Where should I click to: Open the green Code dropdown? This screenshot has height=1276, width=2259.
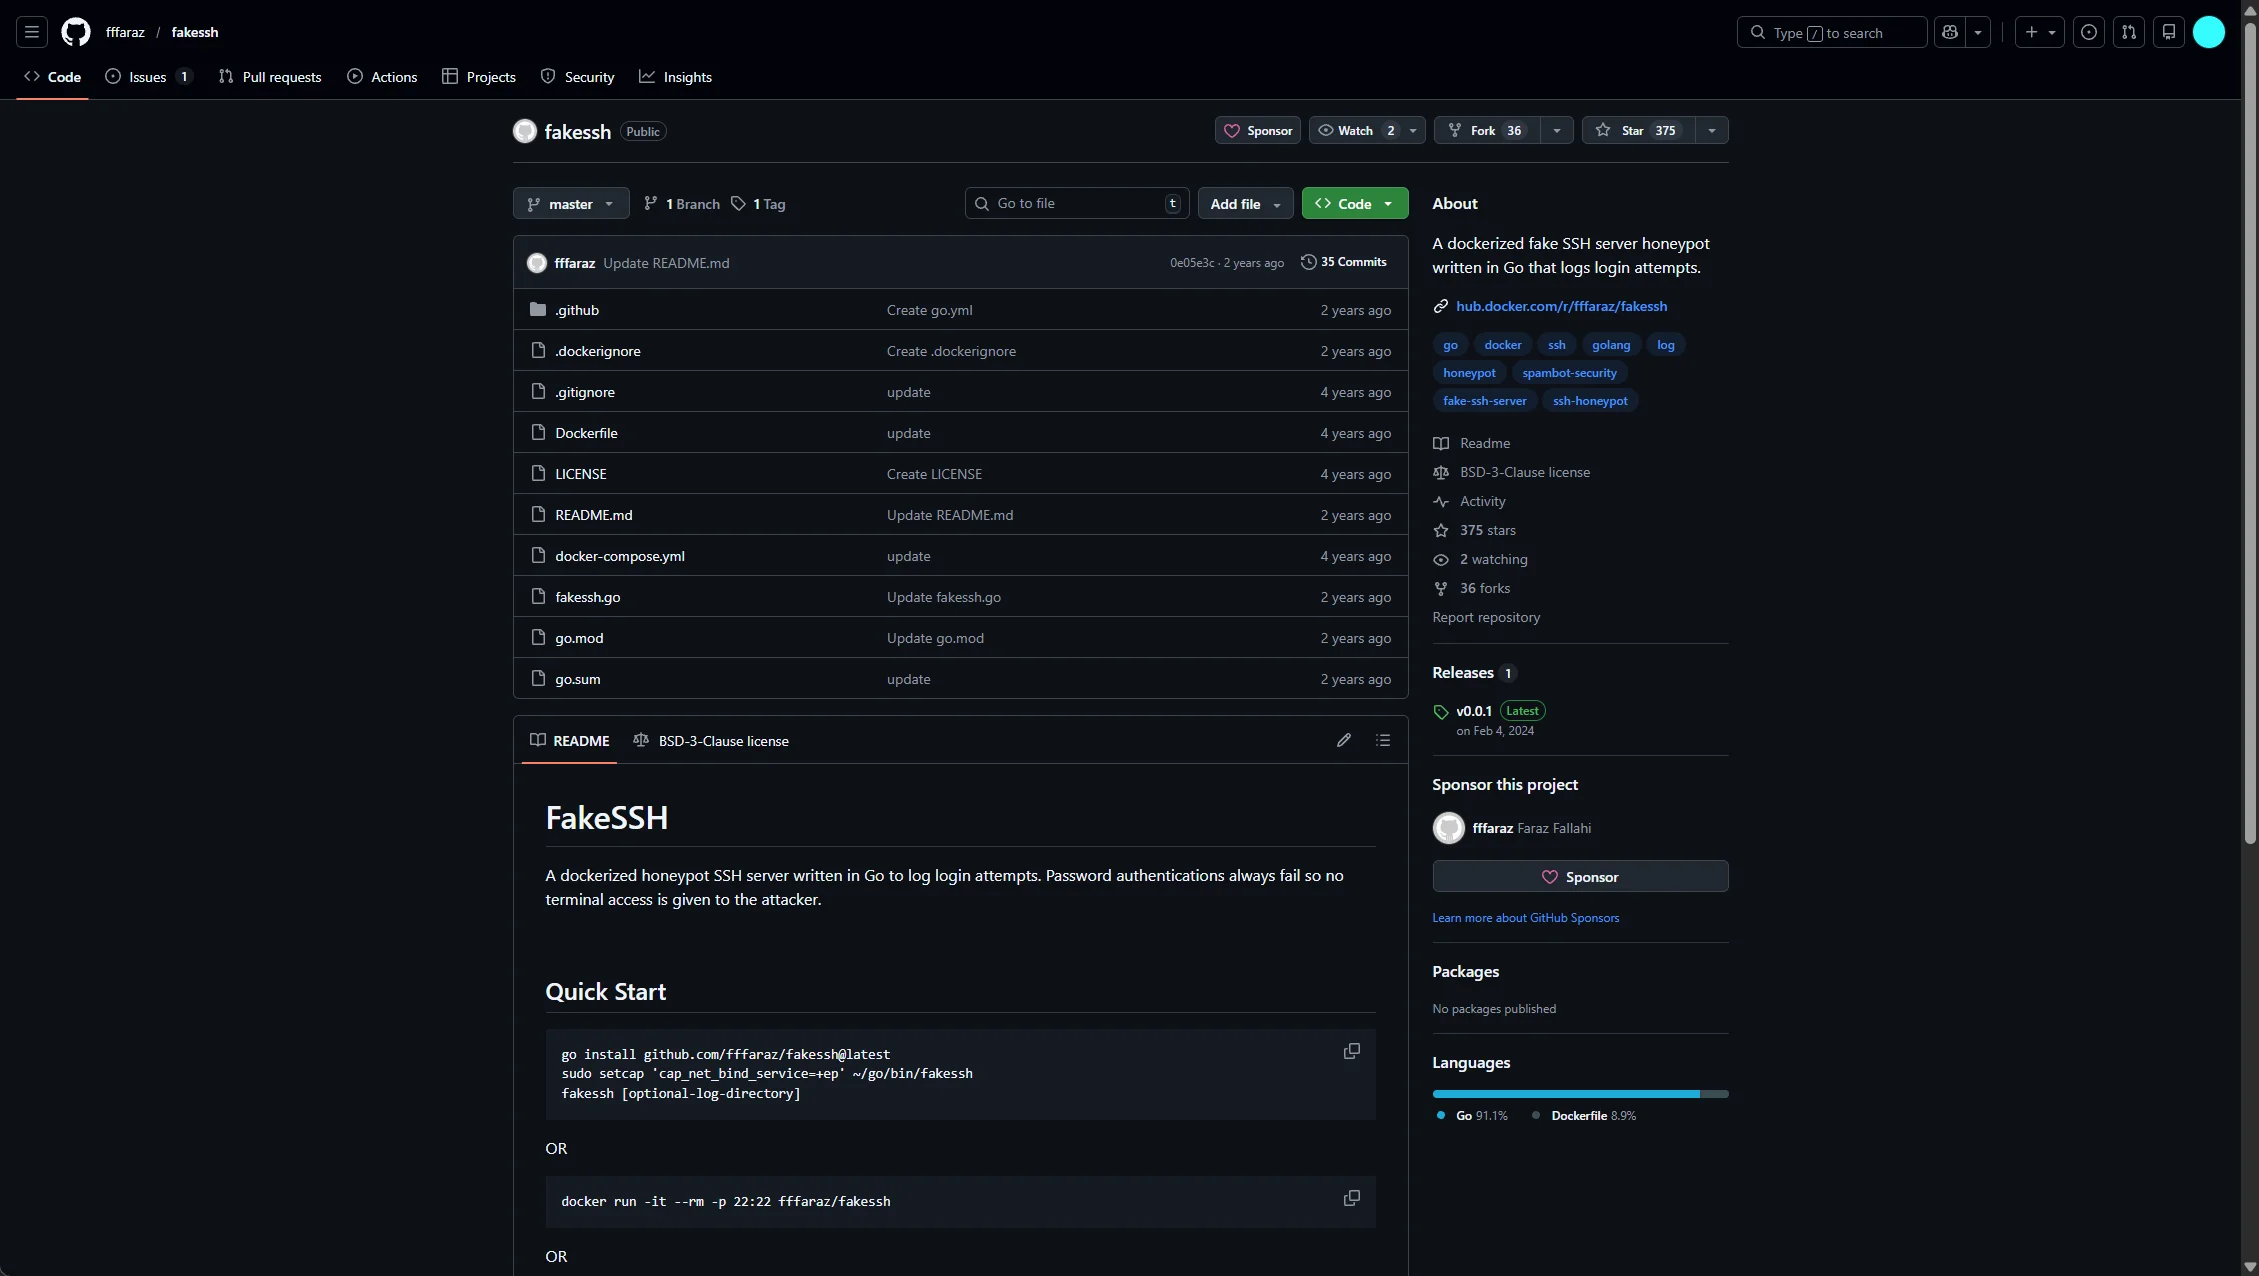click(1354, 204)
